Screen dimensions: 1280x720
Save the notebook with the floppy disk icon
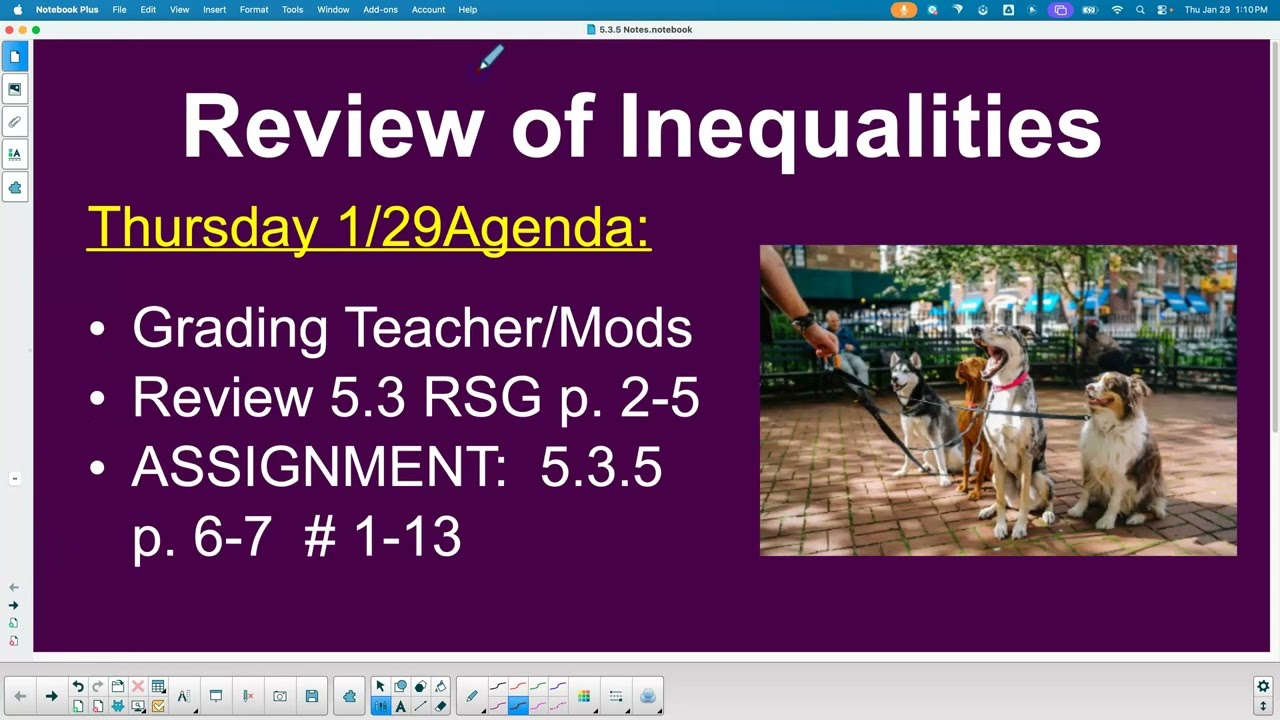(312, 696)
